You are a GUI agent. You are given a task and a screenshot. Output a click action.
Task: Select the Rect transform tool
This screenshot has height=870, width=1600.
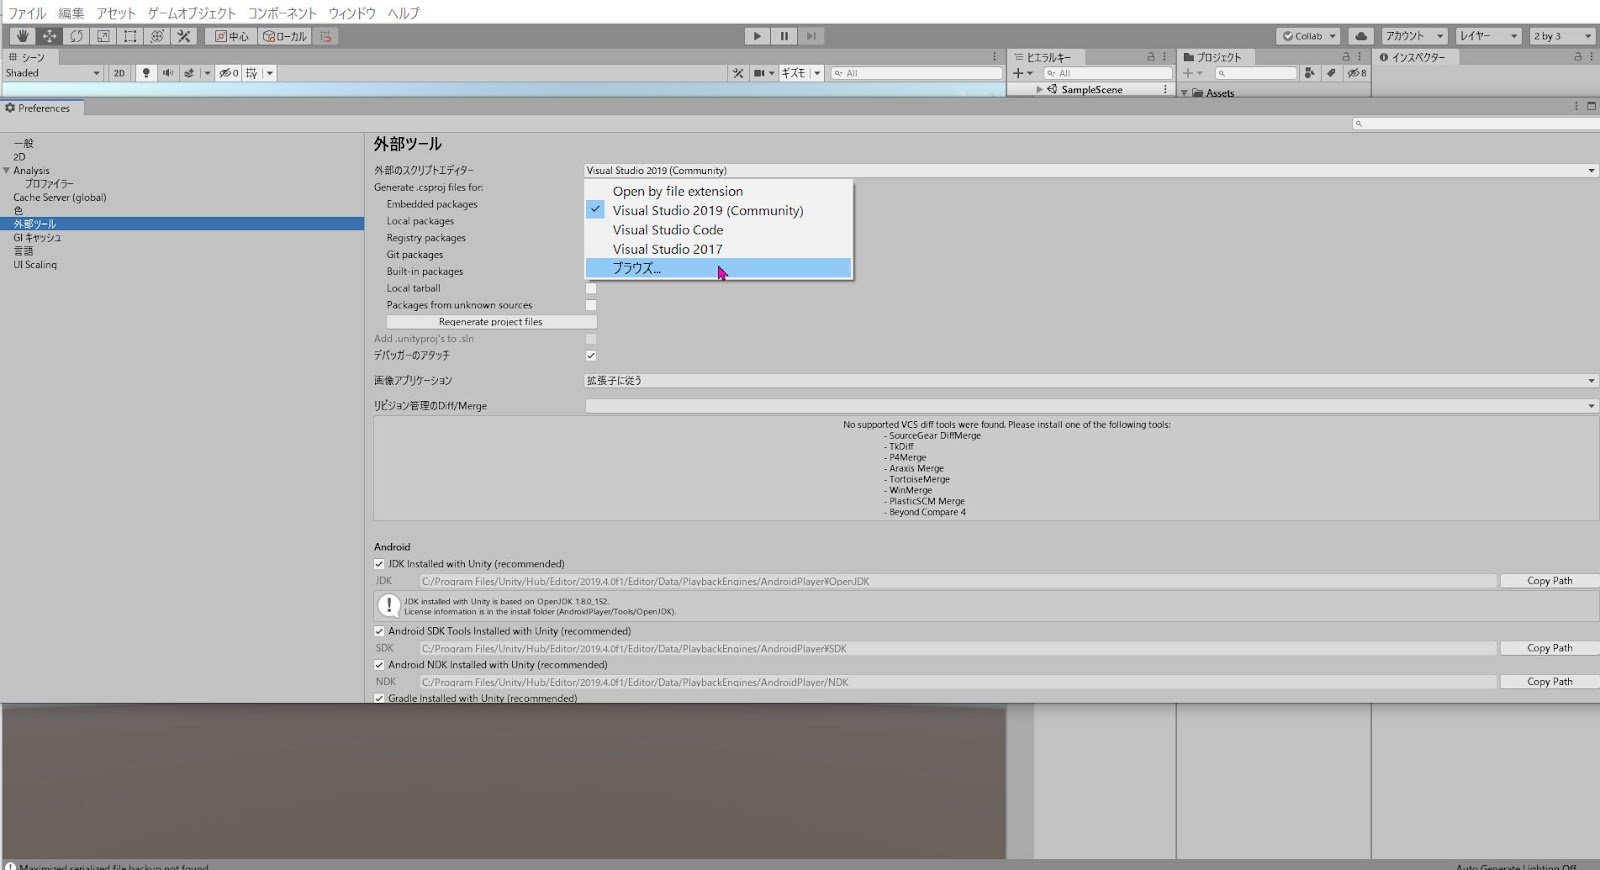(x=130, y=36)
